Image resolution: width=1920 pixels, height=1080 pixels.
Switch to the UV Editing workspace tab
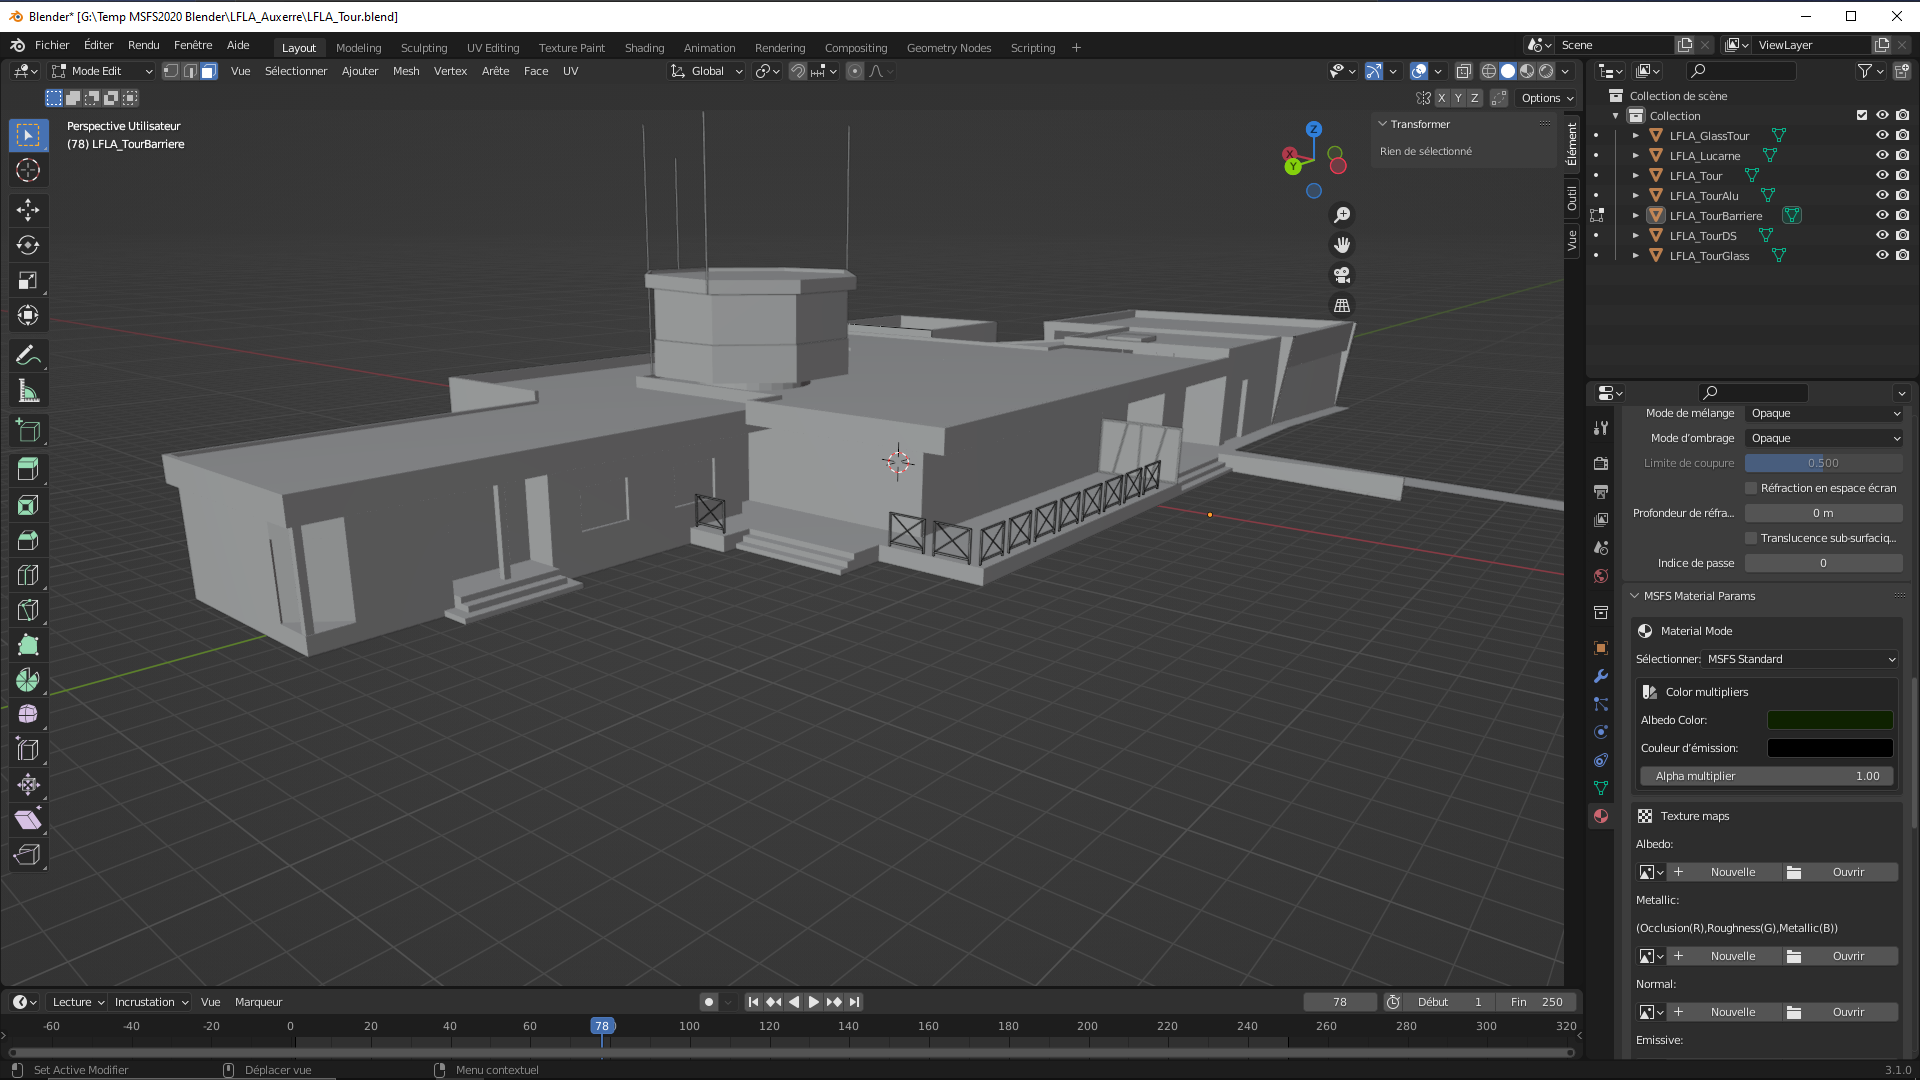pyautogui.click(x=493, y=47)
